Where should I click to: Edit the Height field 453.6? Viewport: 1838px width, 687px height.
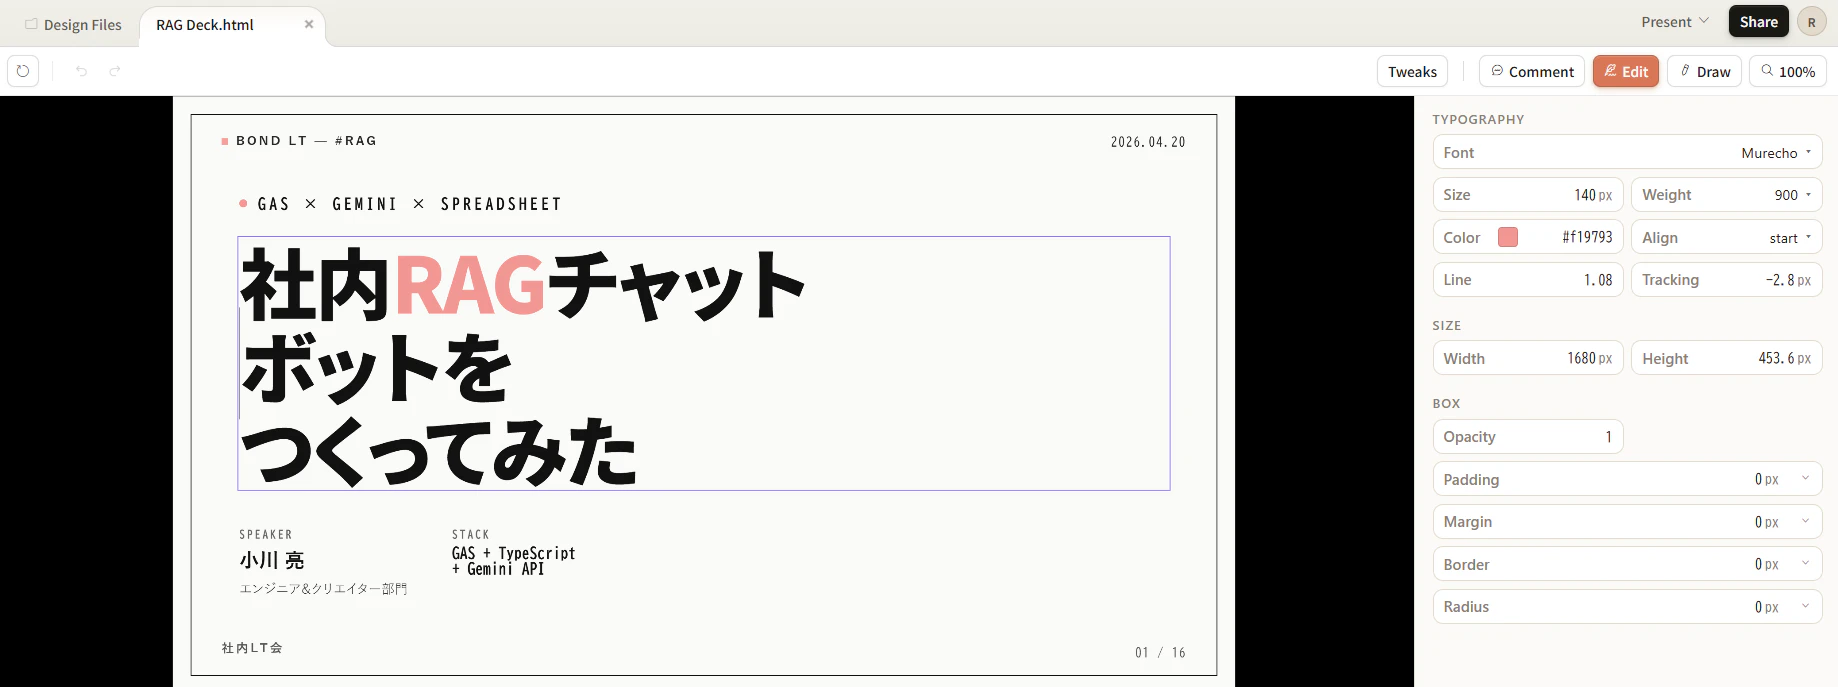point(1726,358)
